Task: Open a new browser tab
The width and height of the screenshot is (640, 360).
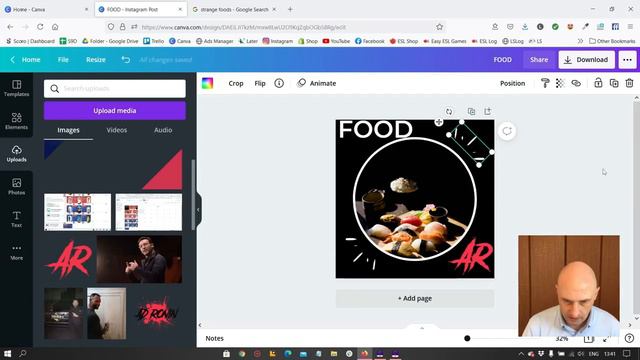Action: click(290, 9)
